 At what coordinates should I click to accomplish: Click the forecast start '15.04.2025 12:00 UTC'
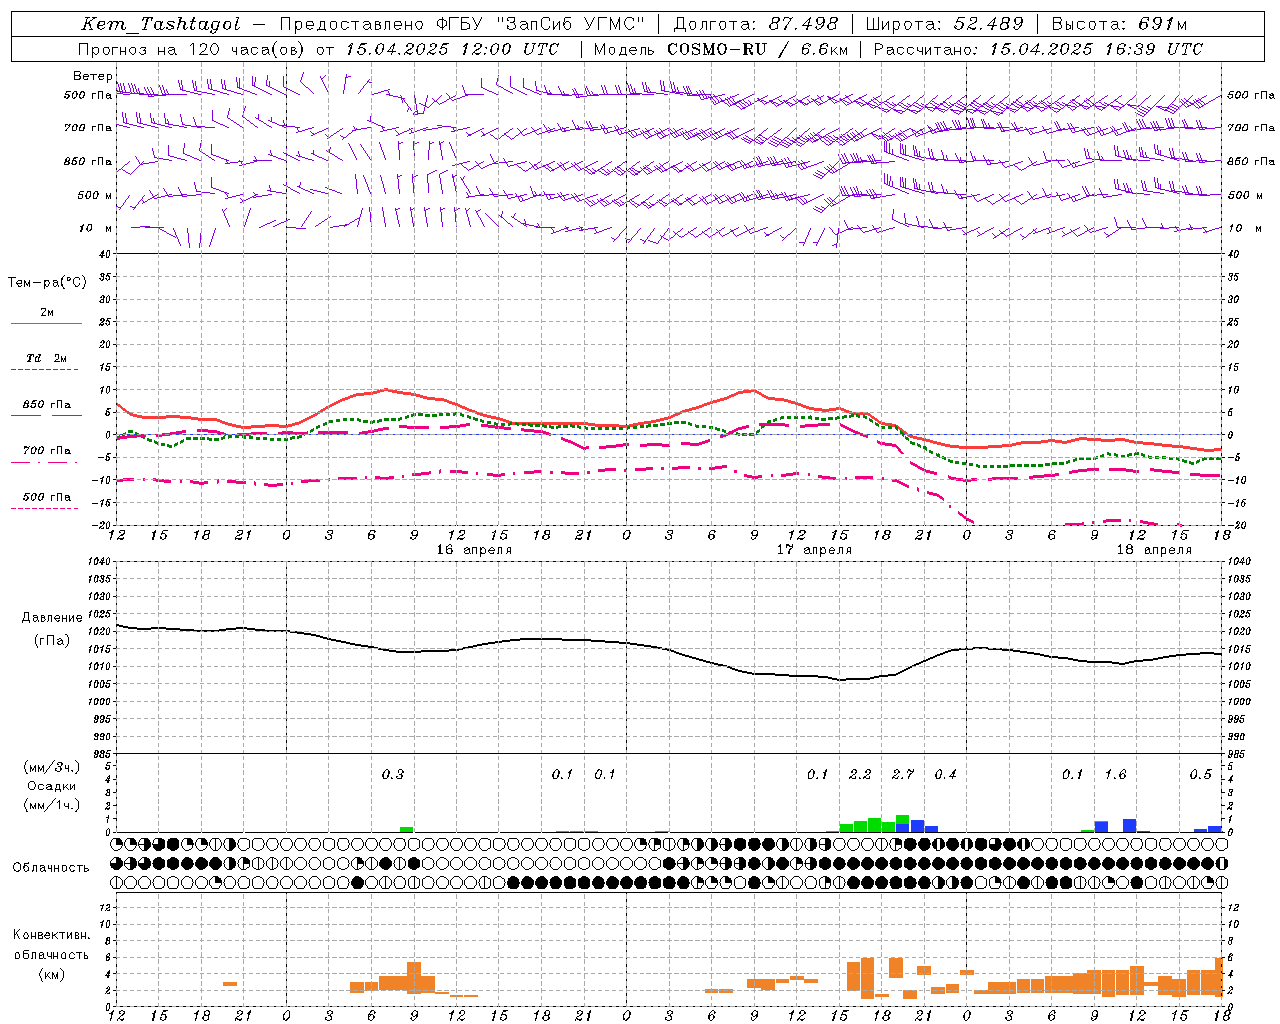coord(452,49)
